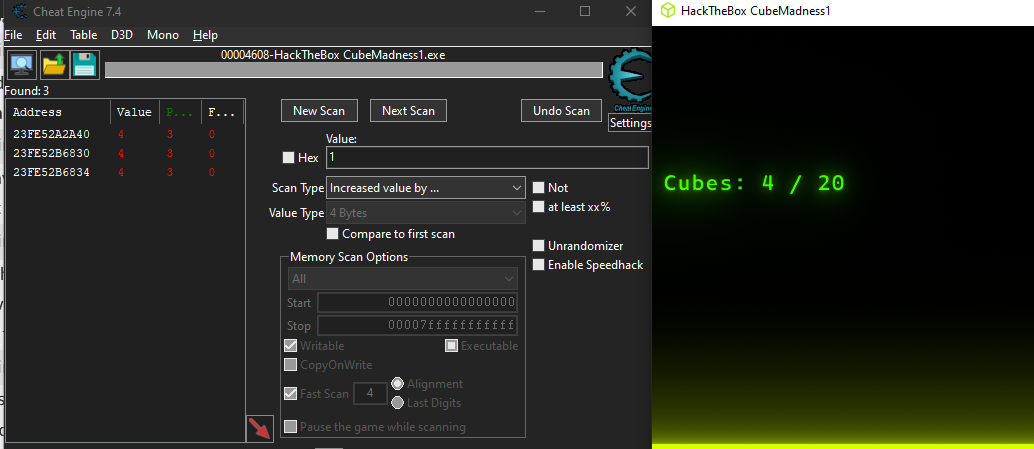Screen dimensions: 1034x449
Task: Open the Table menu
Action: click(x=84, y=35)
